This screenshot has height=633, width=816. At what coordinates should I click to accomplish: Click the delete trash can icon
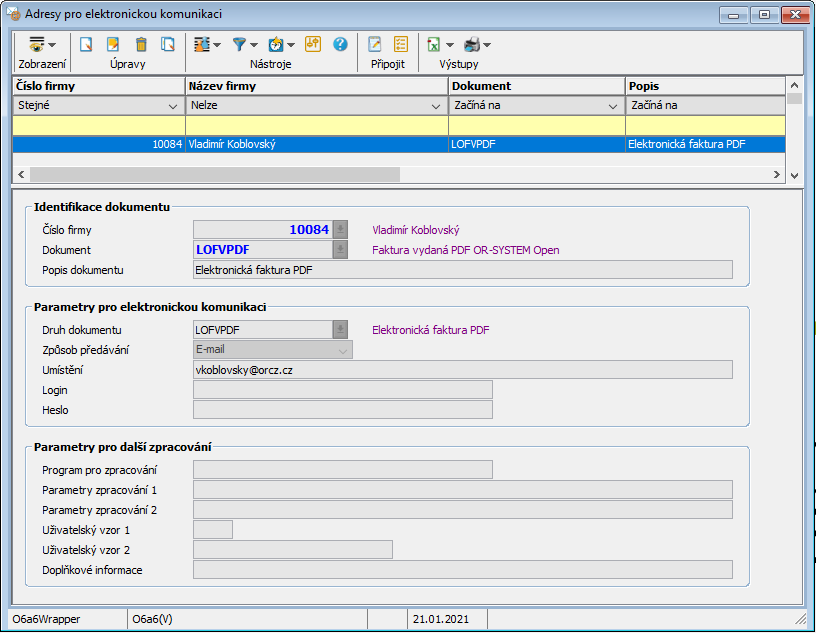click(x=141, y=45)
